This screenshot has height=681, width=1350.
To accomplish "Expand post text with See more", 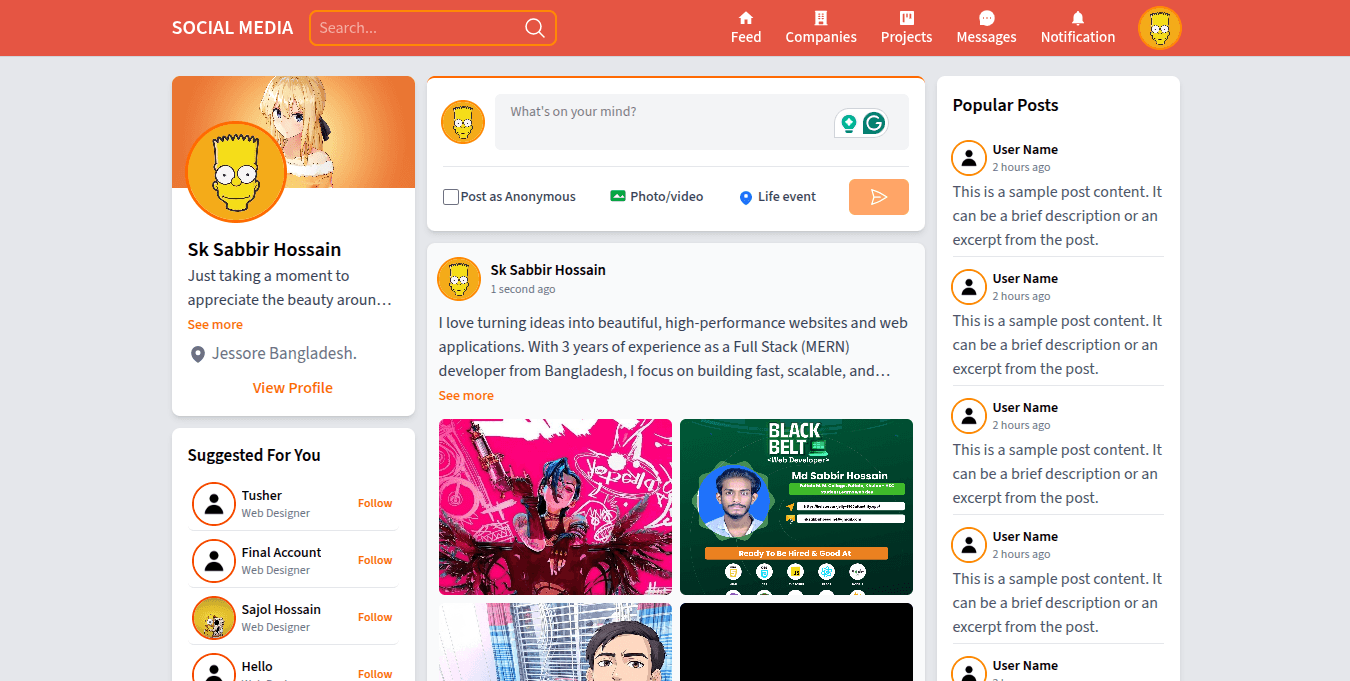I will tap(466, 396).
